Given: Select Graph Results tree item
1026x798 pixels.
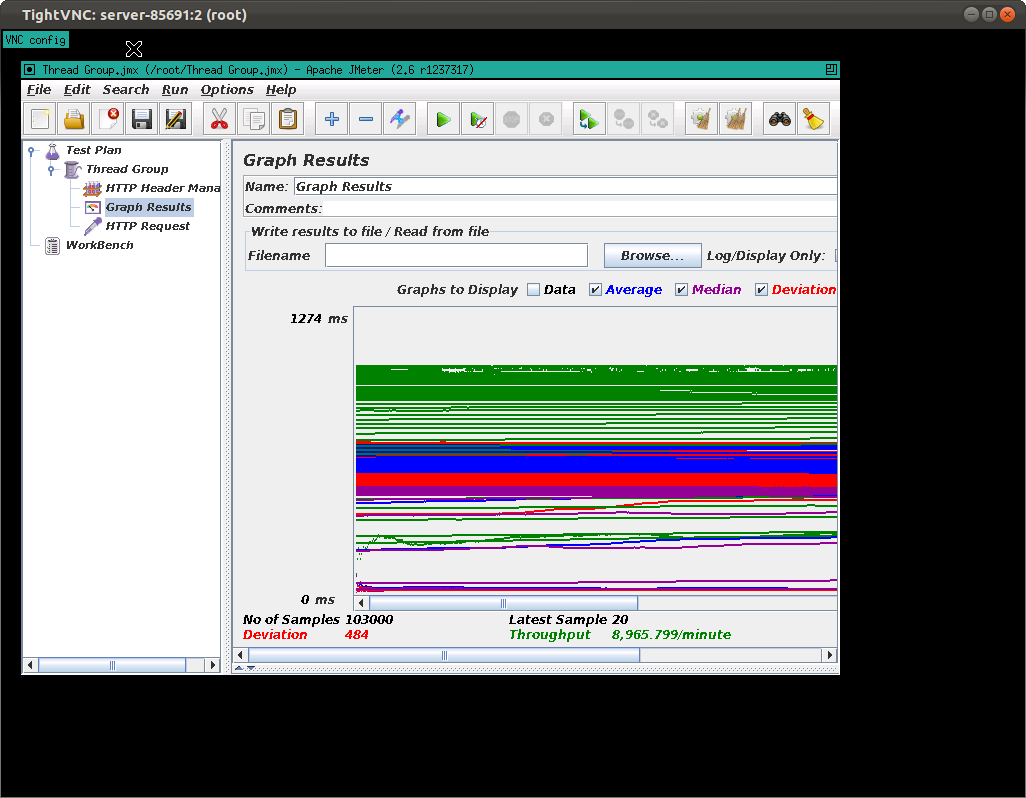Looking at the screenshot, I should coord(149,207).
